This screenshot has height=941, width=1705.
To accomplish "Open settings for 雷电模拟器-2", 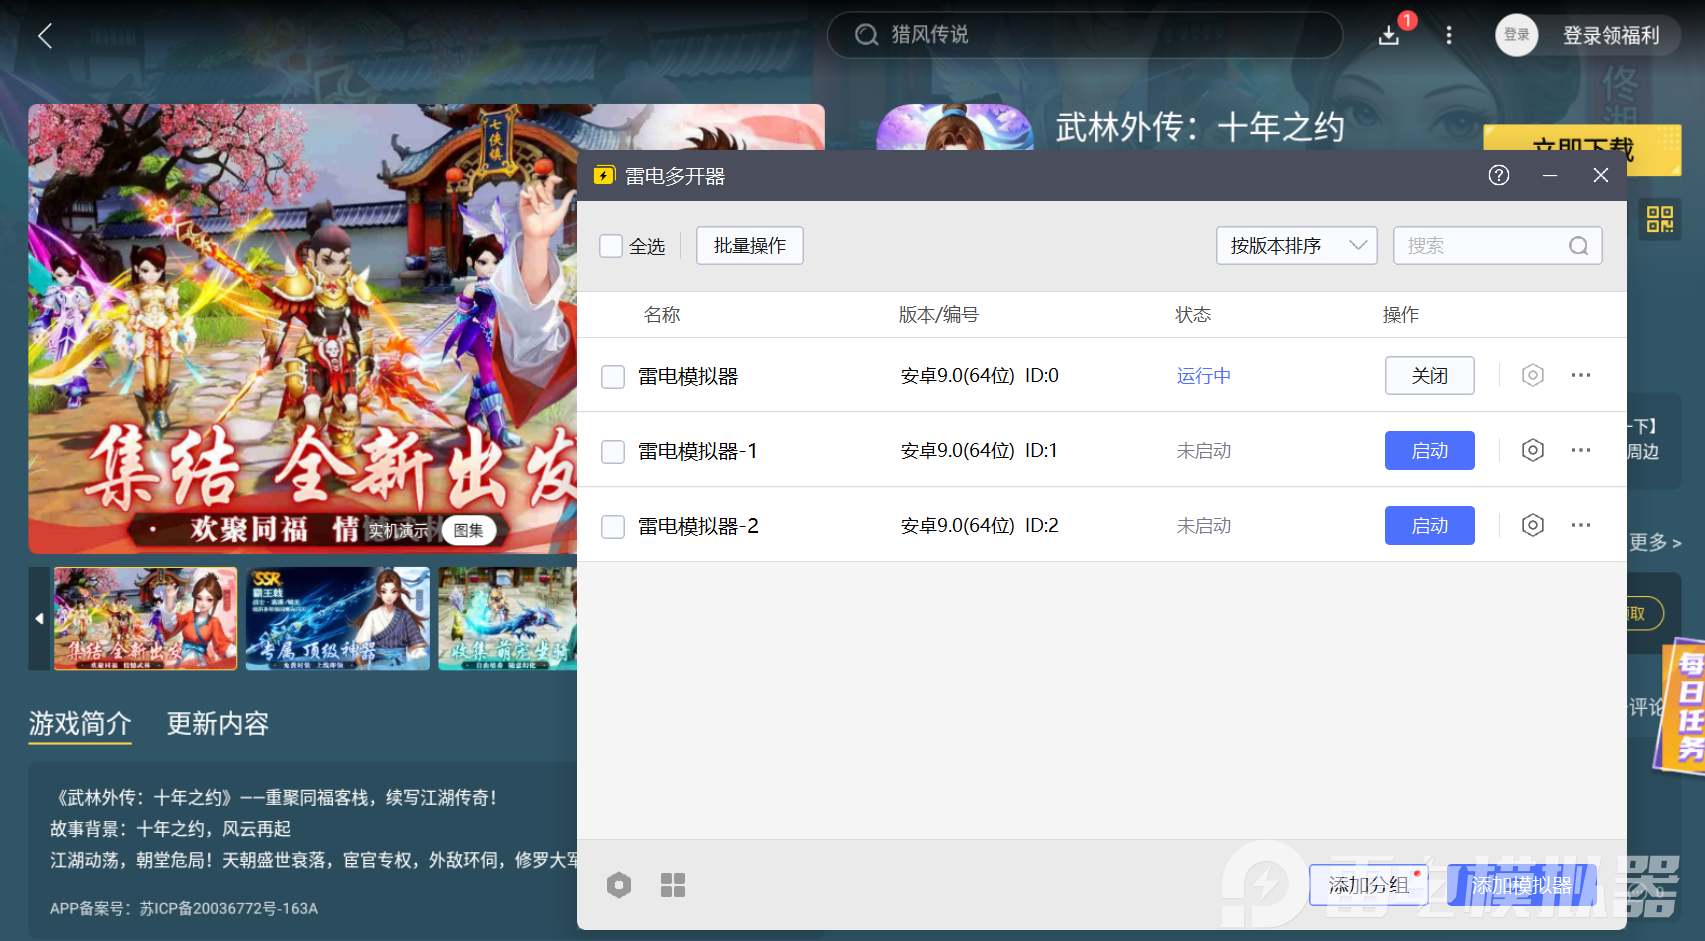I will point(1533,525).
